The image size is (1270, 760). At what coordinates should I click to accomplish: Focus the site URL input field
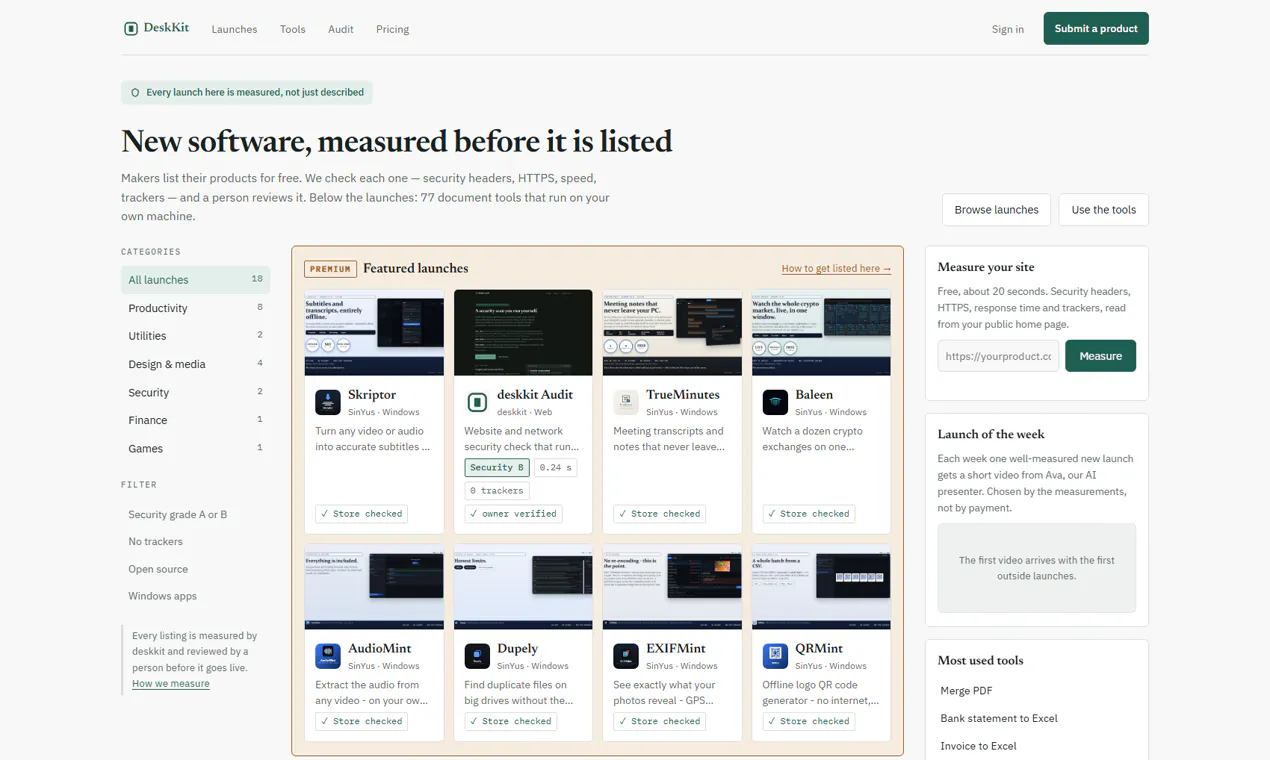point(998,356)
